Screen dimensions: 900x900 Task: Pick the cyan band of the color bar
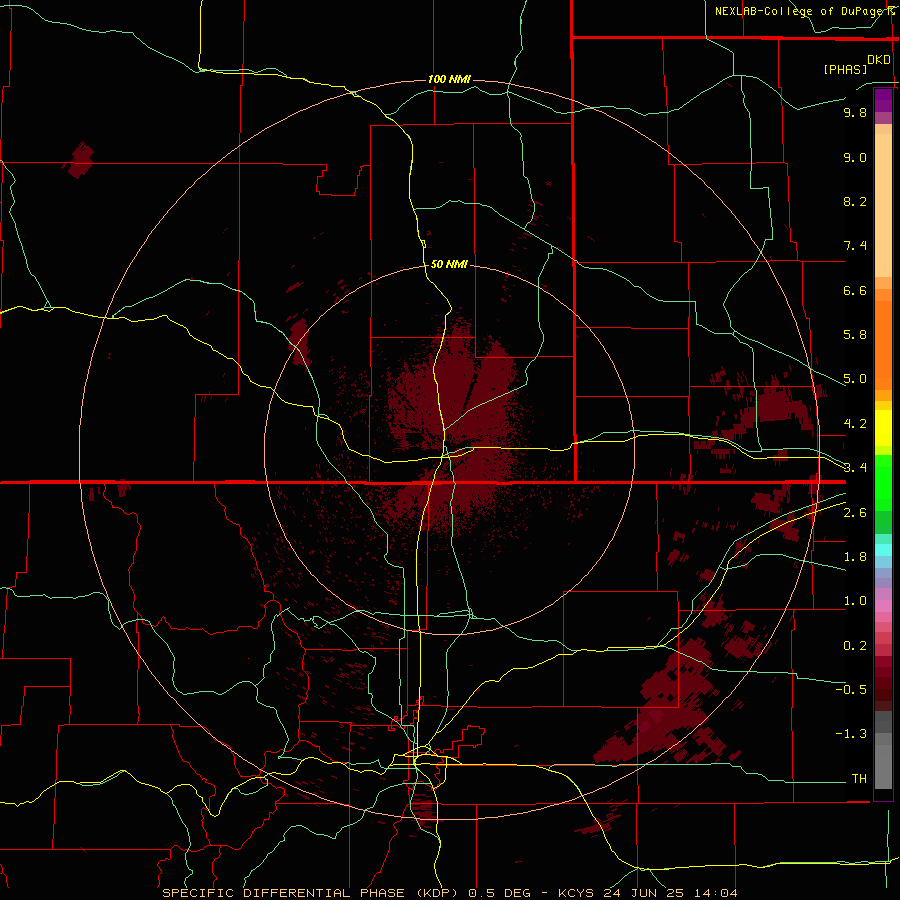coord(883,550)
